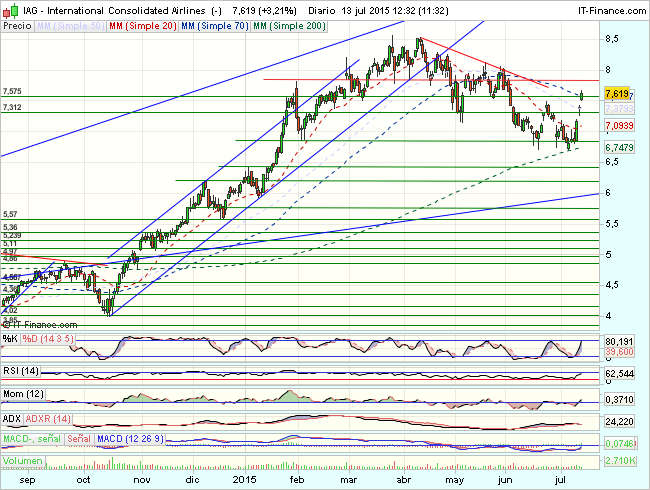
Task: Click the candlestick chart icon beside IAG title
Action: click(8, 9)
